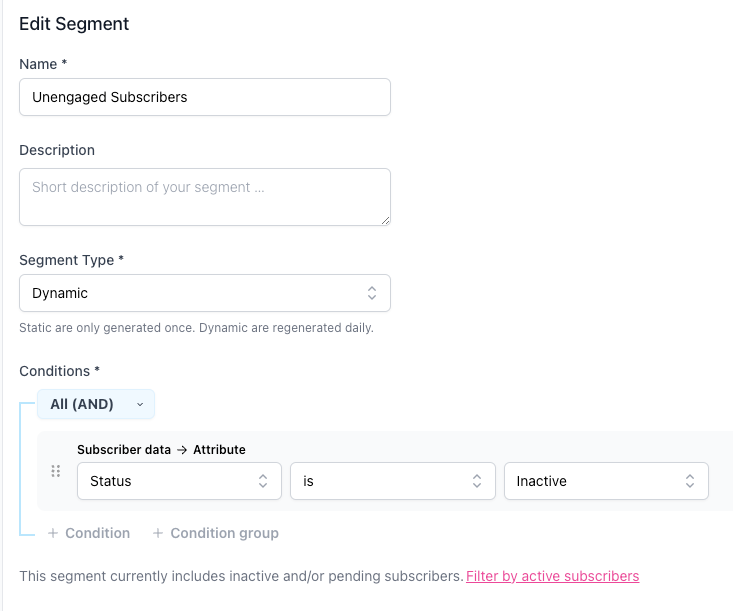733x611 pixels.
Task: Click the chevron arrows on the Status select
Action: tap(263, 481)
